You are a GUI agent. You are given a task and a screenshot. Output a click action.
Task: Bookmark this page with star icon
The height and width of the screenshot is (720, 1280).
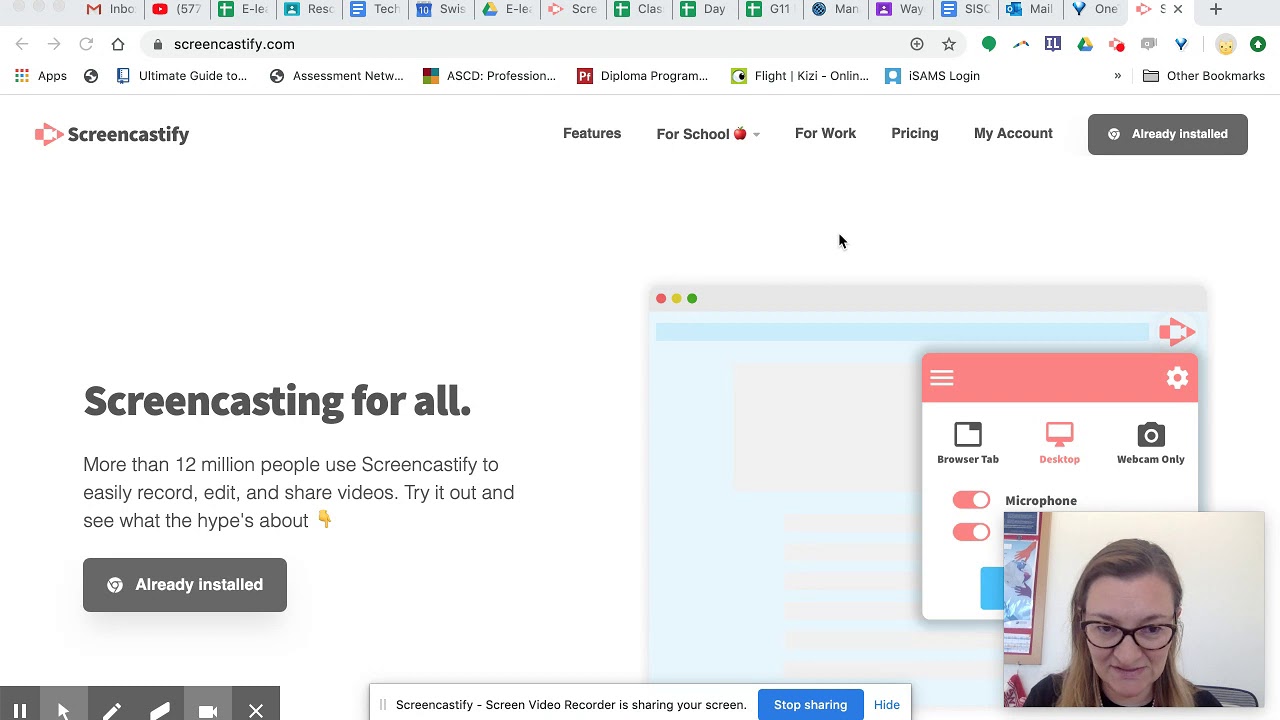click(x=949, y=44)
